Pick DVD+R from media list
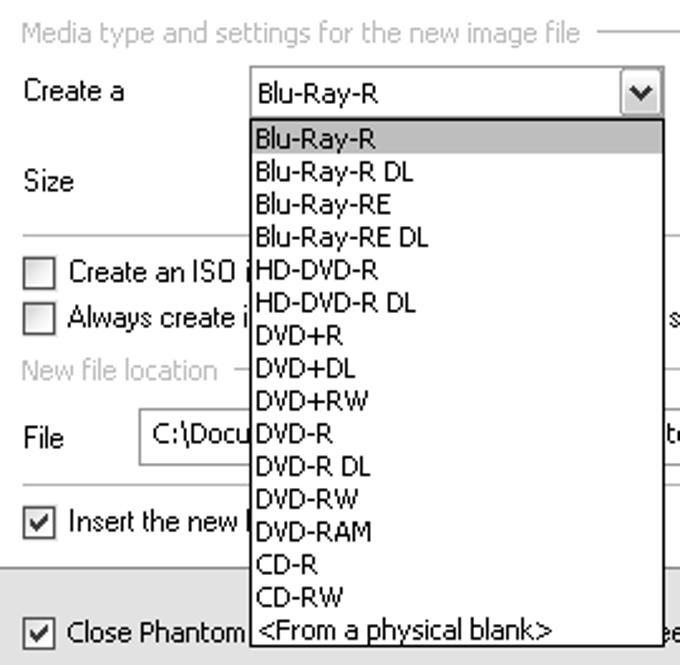Screen dimensions: 680x665 [457, 336]
